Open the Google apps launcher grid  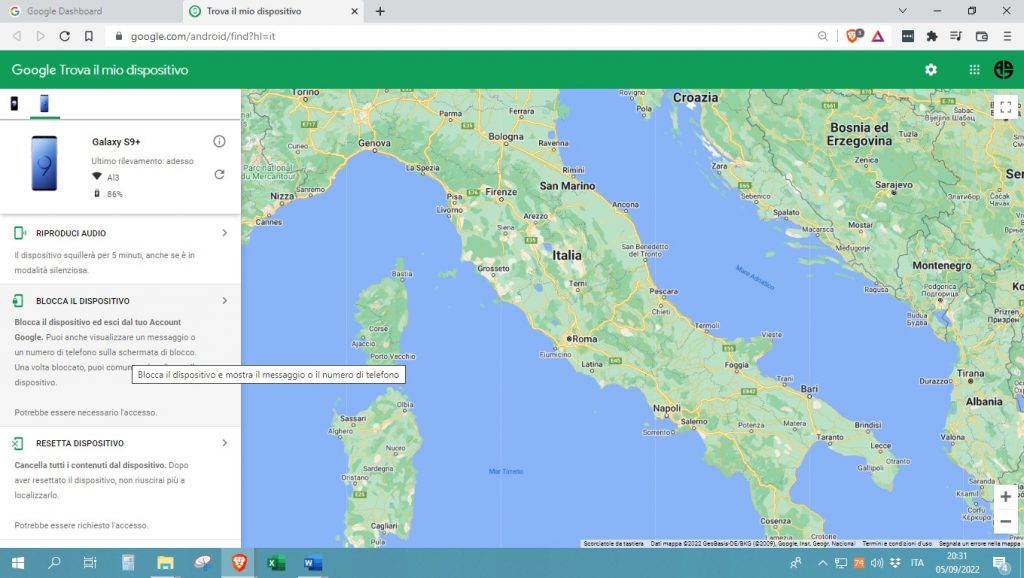click(972, 70)
